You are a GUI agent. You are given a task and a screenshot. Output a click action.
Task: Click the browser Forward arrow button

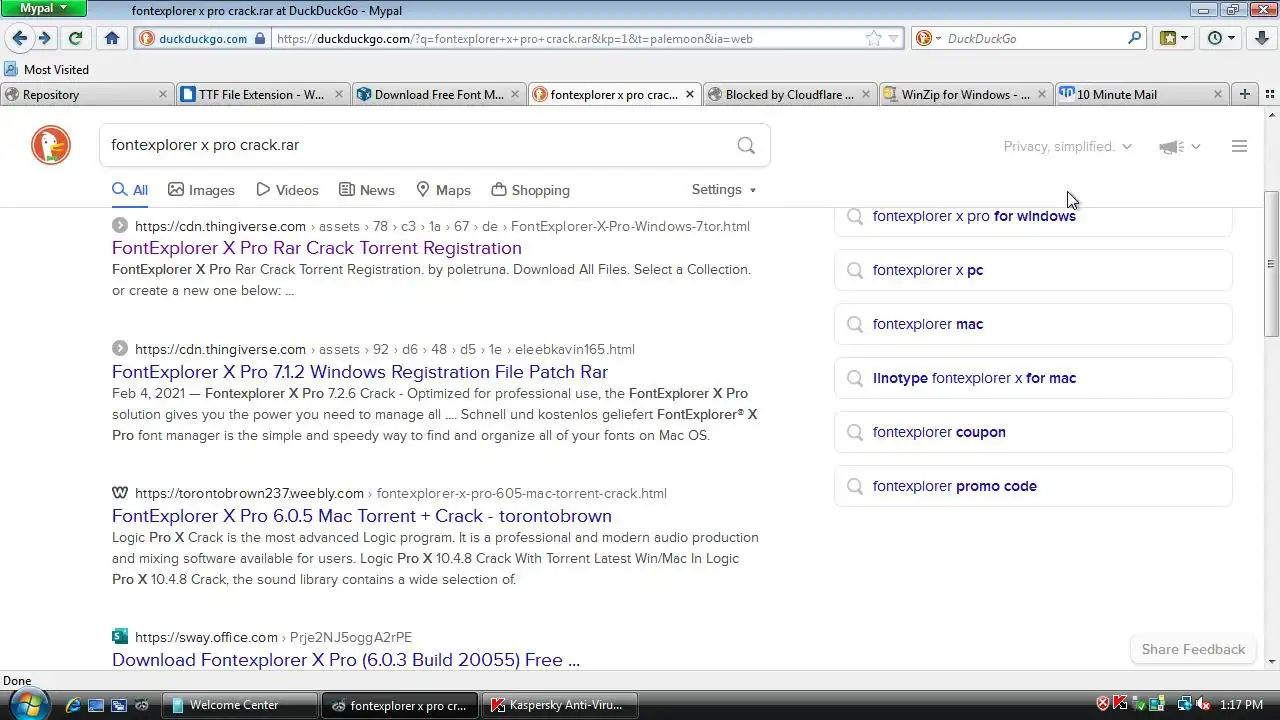pyautogui.click(x=45, y=38)
